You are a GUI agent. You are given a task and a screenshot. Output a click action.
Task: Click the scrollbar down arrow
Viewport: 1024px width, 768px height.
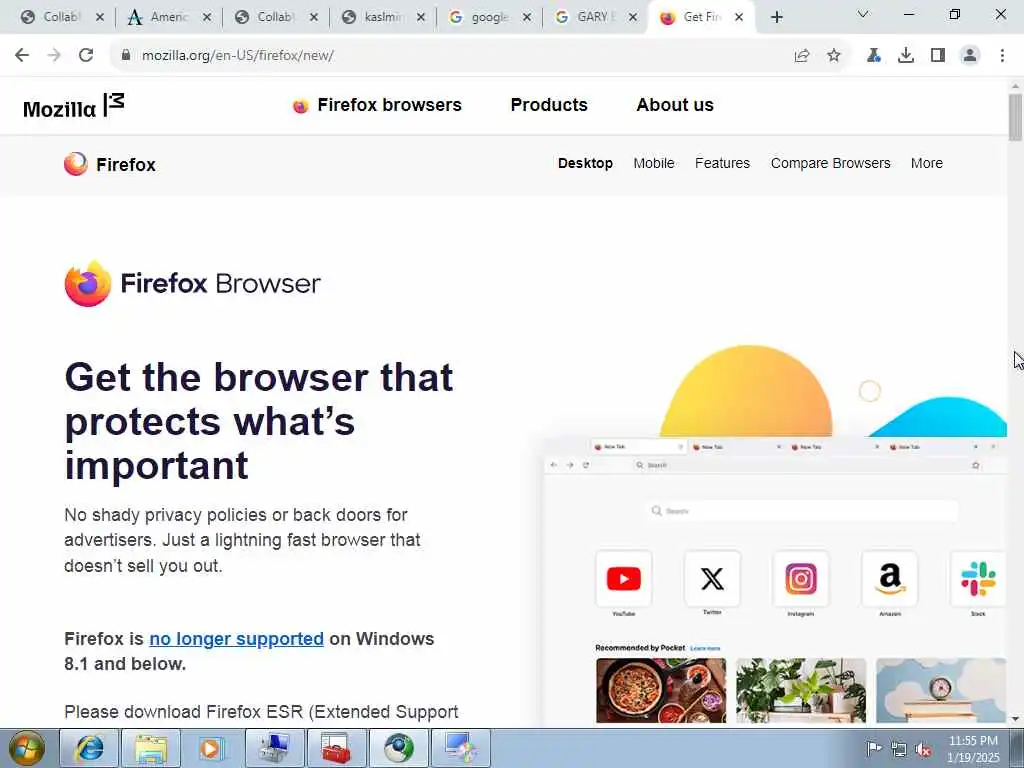pos(1015,719)
